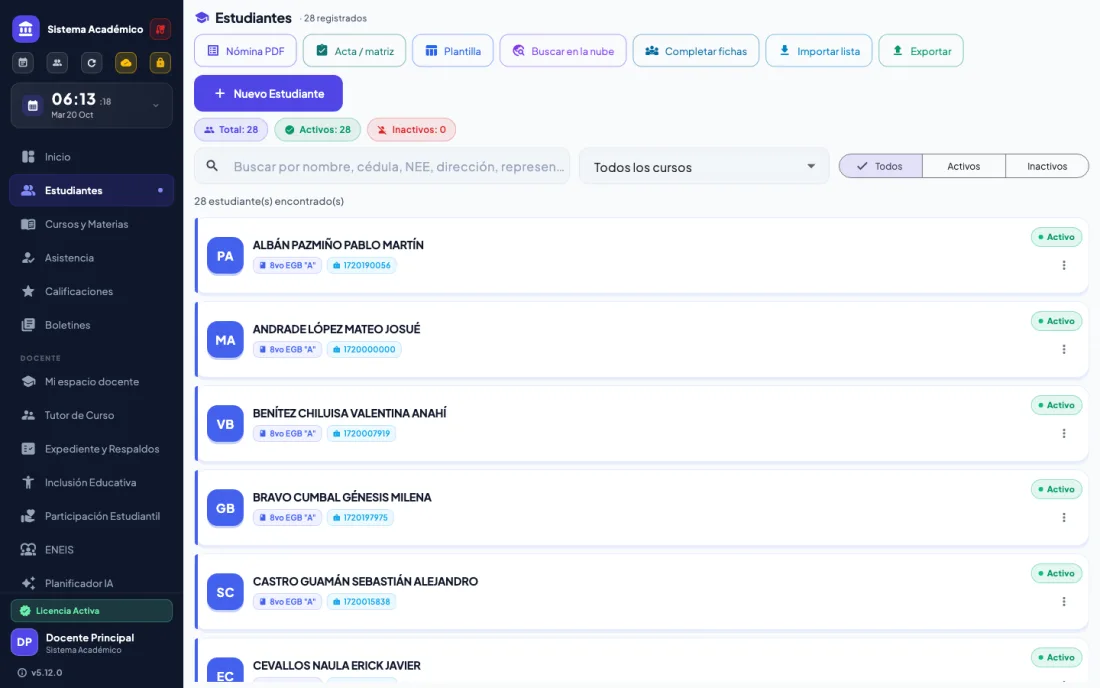The height and width of the screenshot is (688, 1100).
Task: Open the Docente Principal user profile
Action: (x=91, y=642)
